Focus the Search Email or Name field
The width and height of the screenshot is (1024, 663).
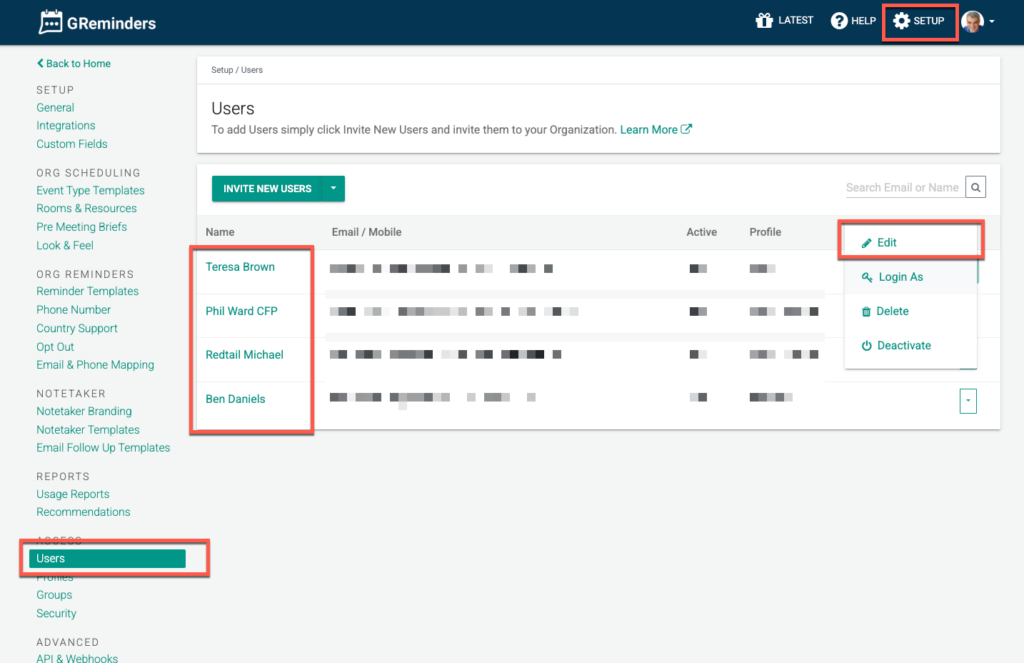pyautogui.click(x=901, y=187)
